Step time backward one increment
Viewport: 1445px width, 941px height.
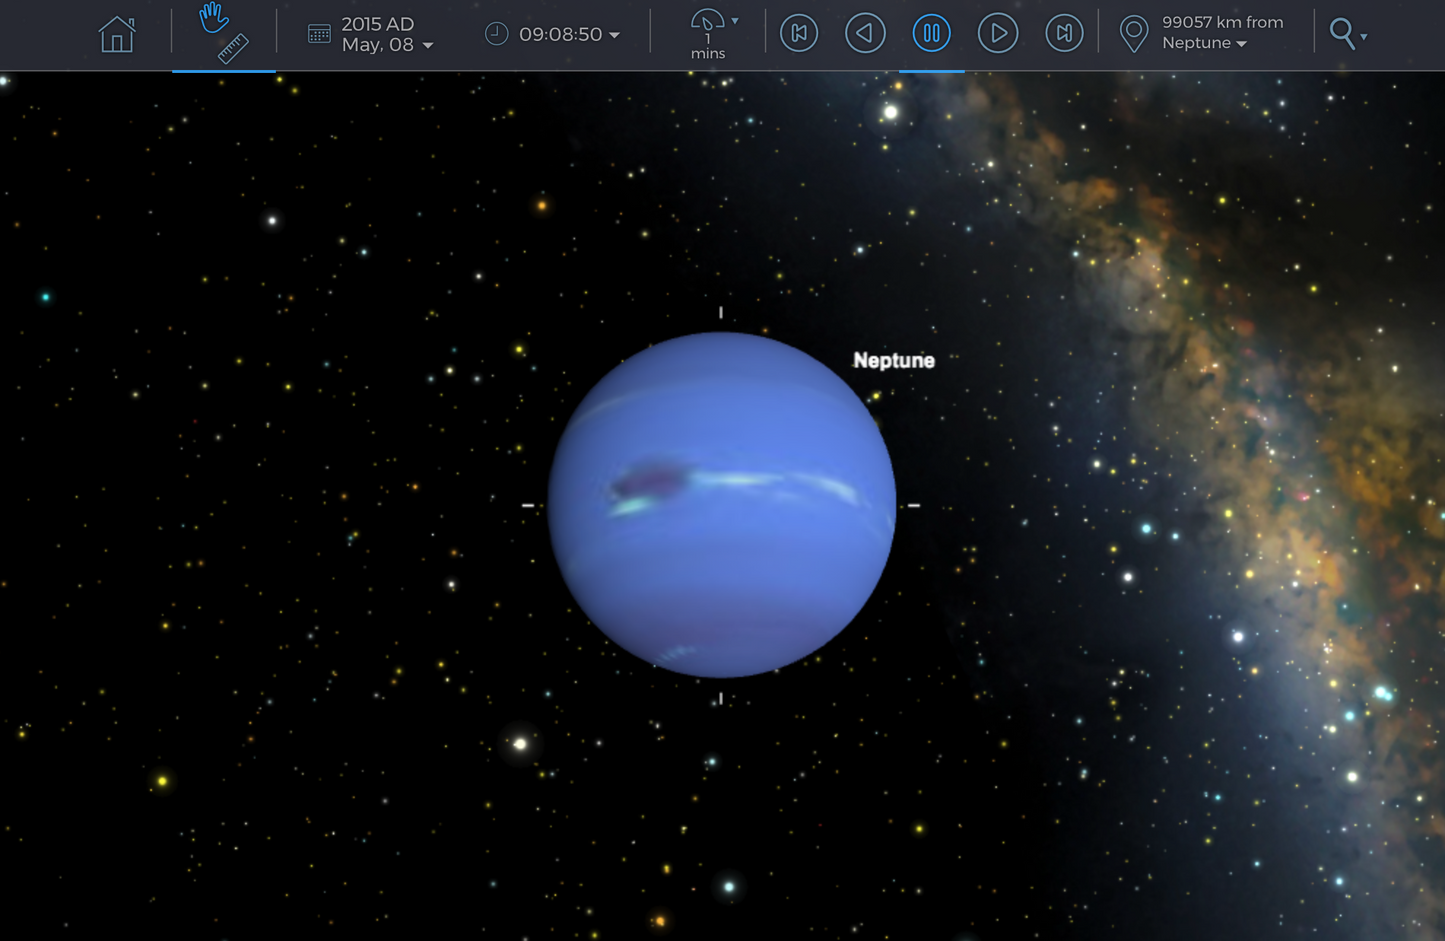(x=865, y=33)
